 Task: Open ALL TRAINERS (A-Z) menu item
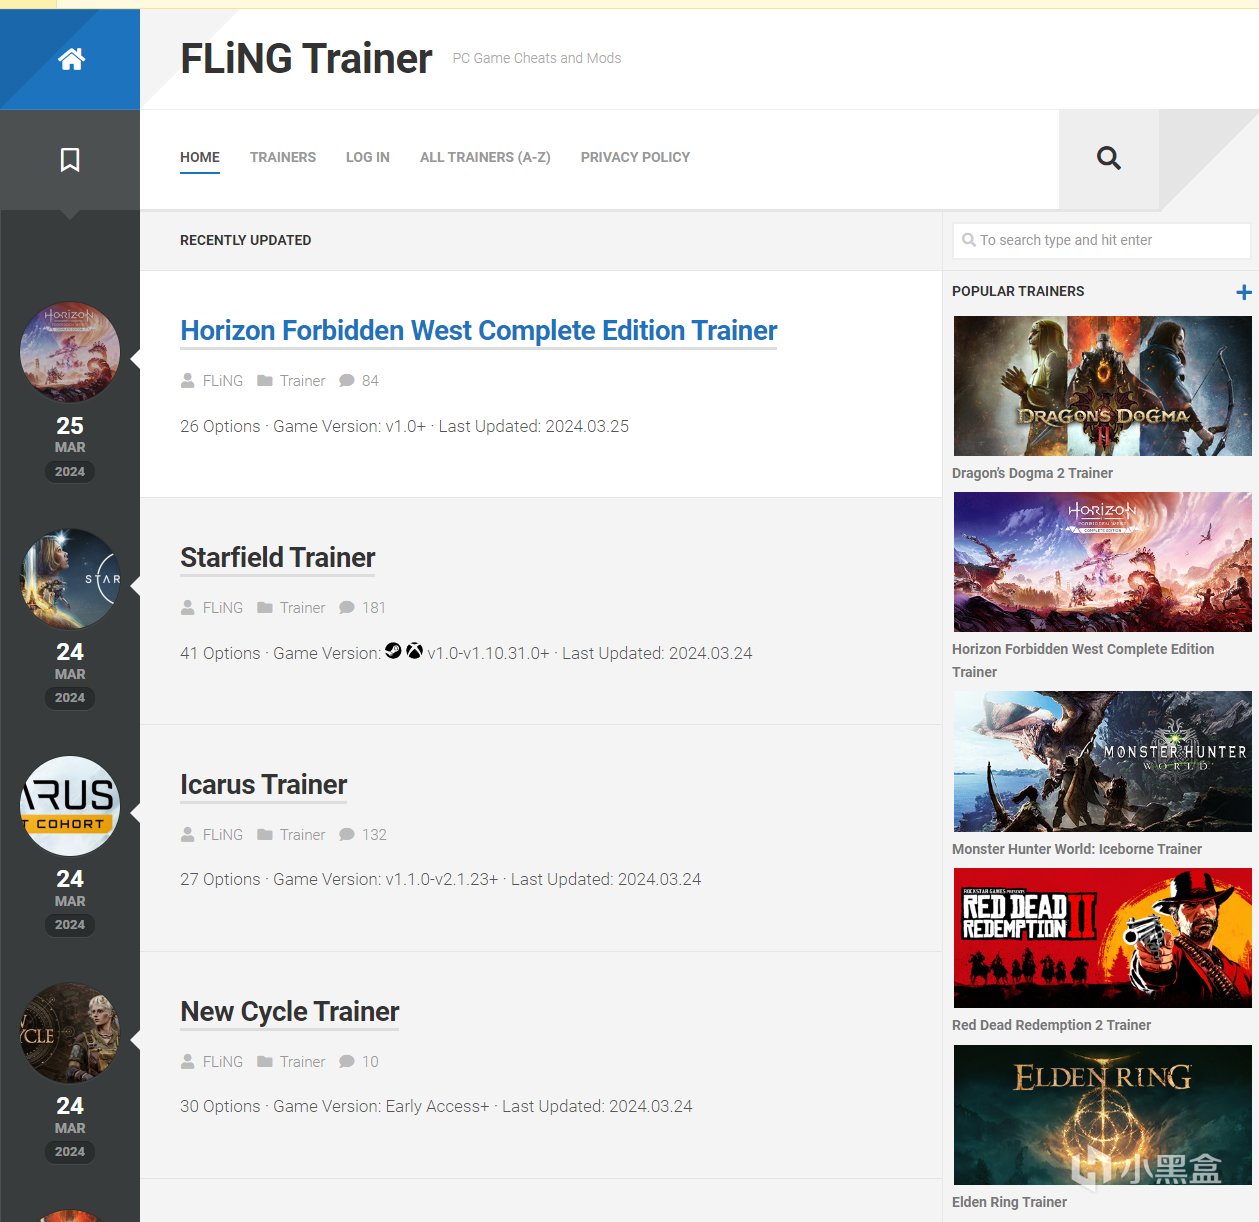click(x=485, y=157)
